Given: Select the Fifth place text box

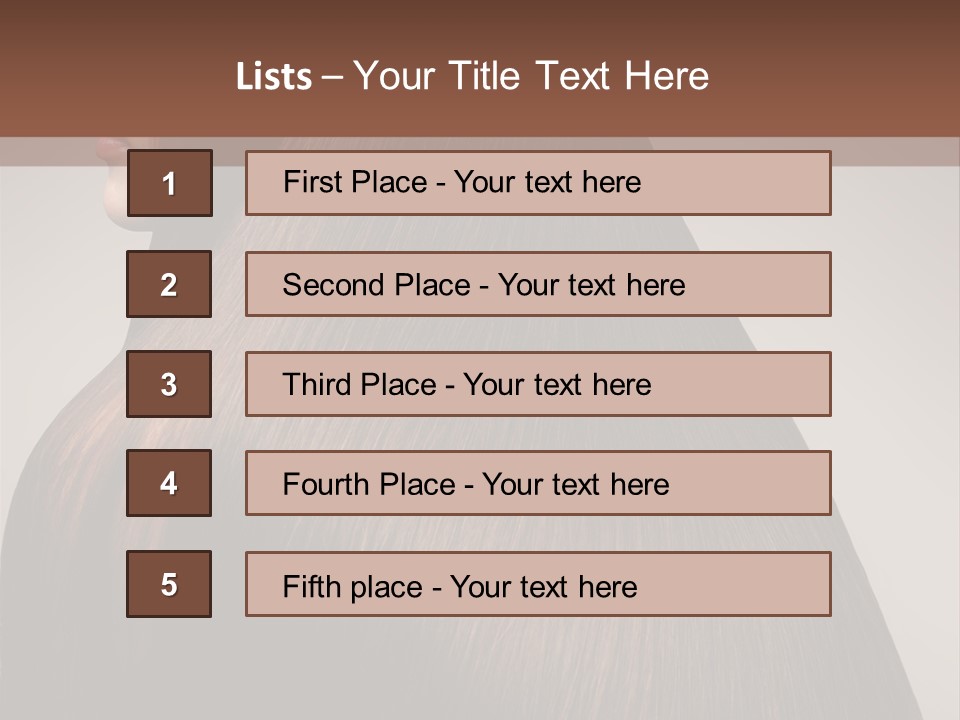Looking at the screenshot, I should tap(538, 584).
